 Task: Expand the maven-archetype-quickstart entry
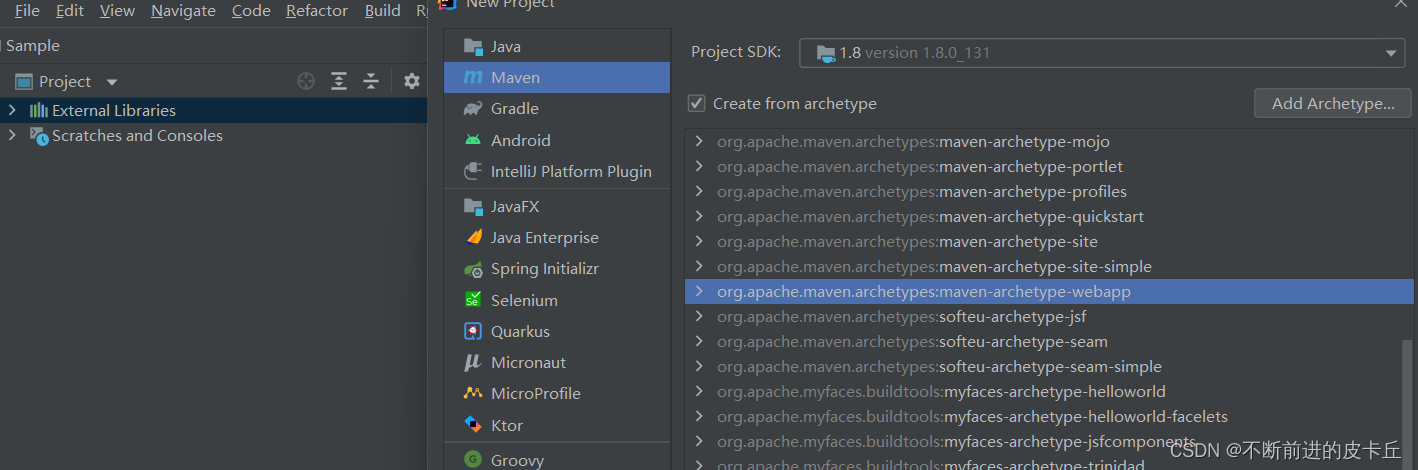pos(699,216)
